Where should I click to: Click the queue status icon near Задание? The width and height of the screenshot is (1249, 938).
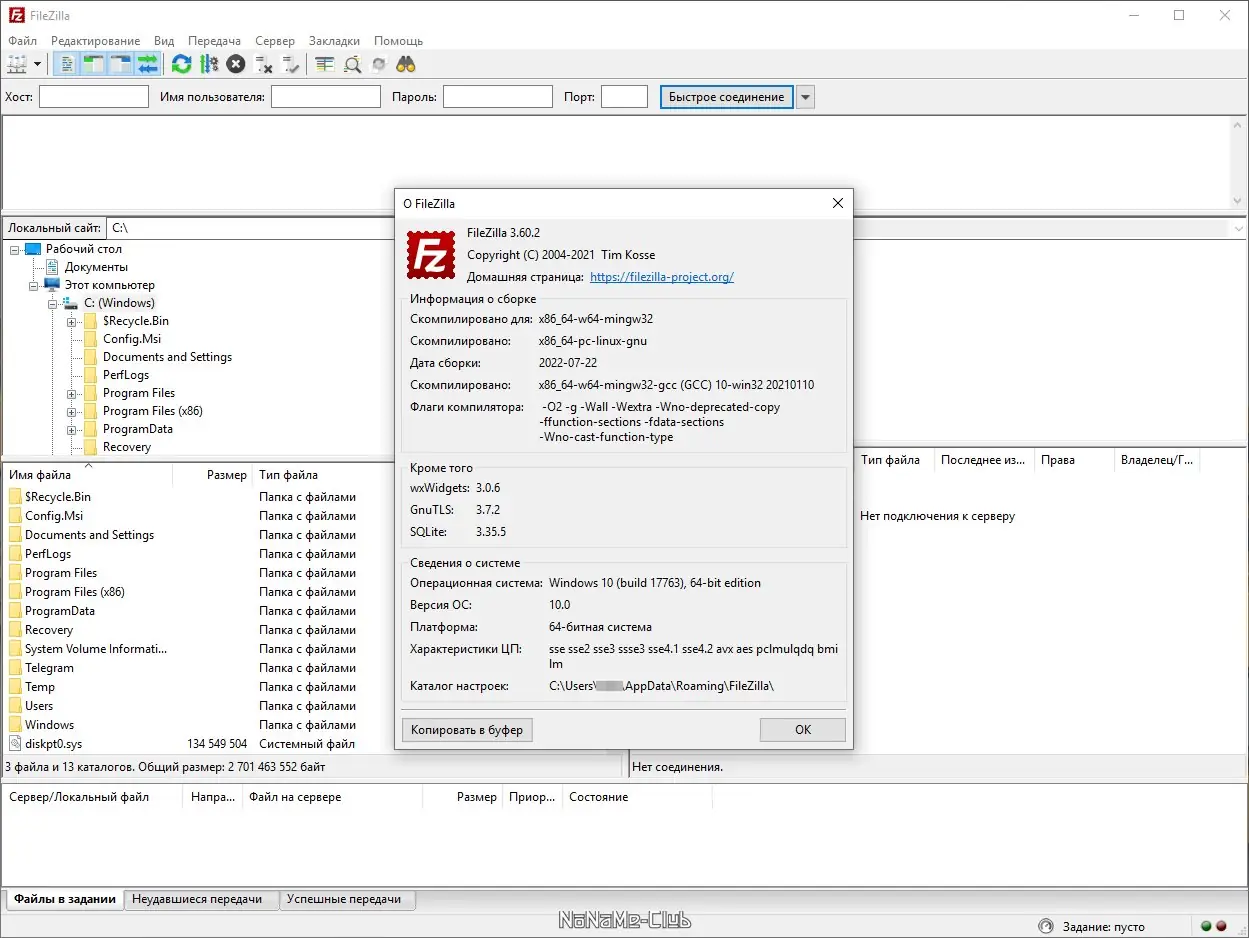[1046, 926]
